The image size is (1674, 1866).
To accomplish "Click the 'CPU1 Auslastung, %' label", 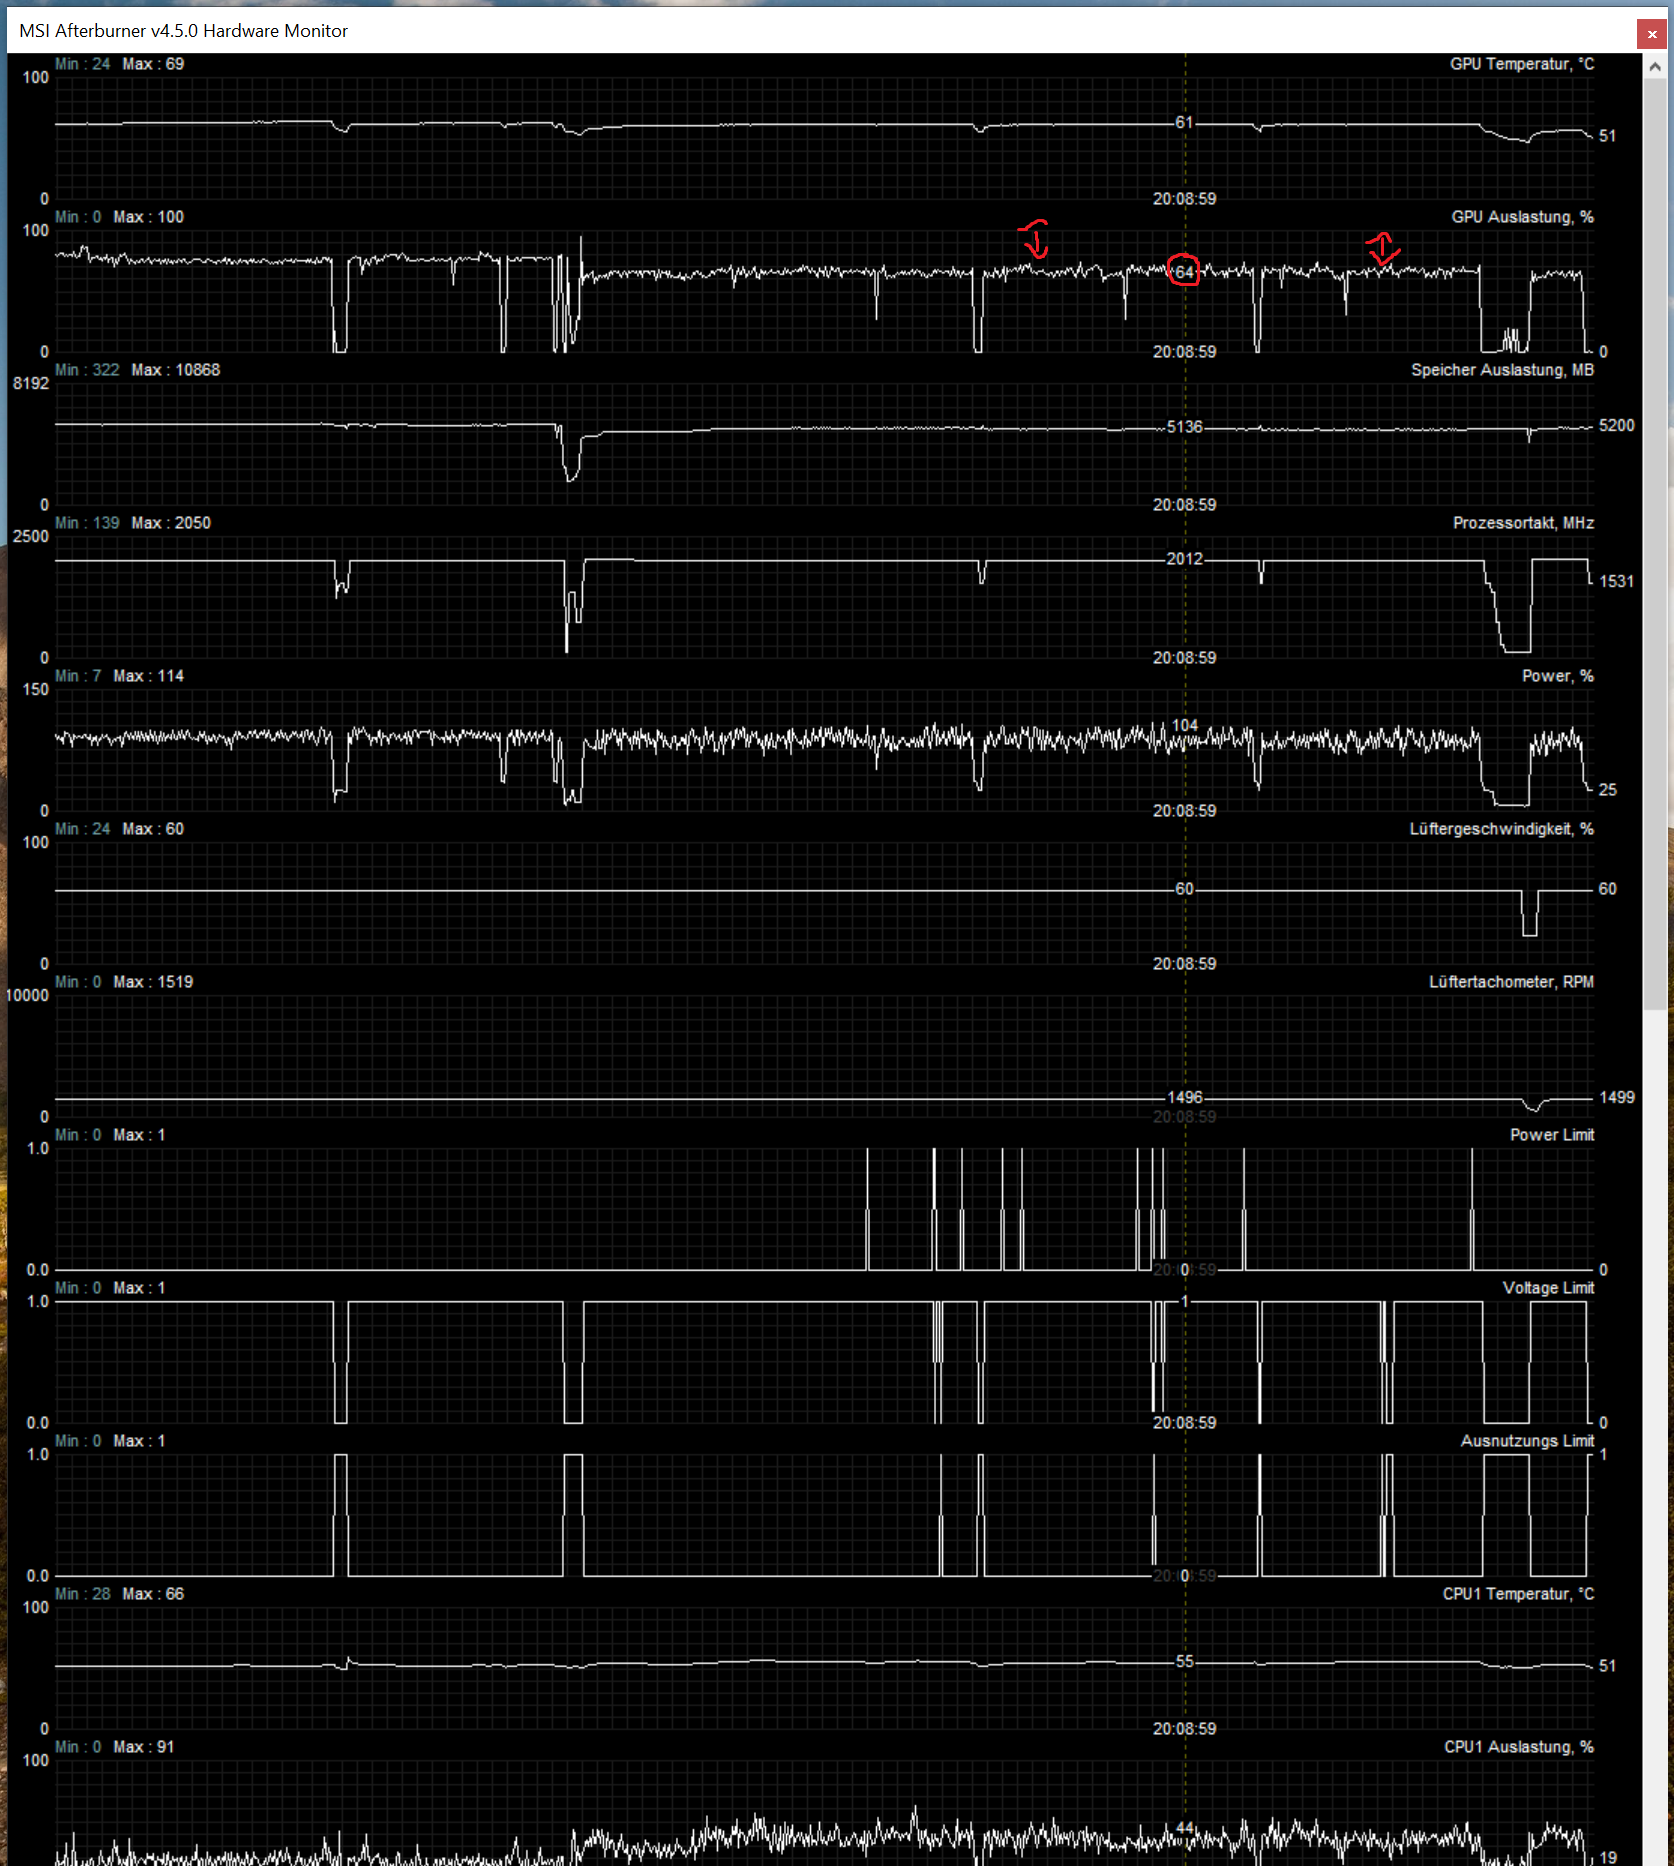I will (1519, 1747).
